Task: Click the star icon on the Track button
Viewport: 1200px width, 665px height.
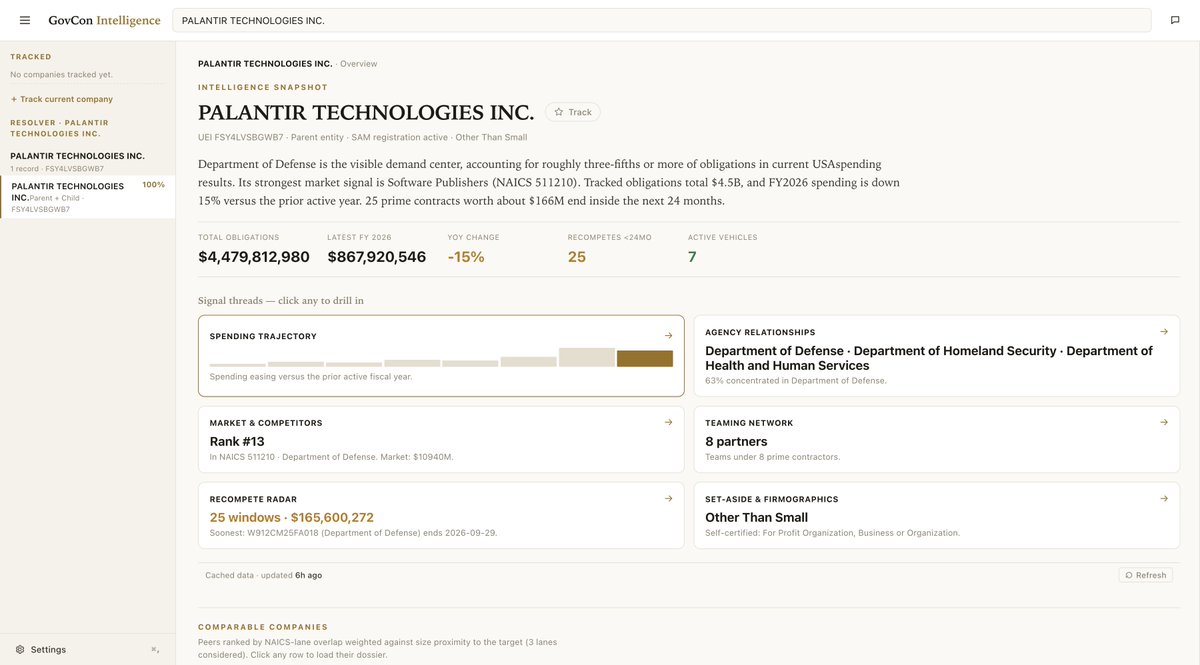Action: pyautogui.click(x=559, y=112)
